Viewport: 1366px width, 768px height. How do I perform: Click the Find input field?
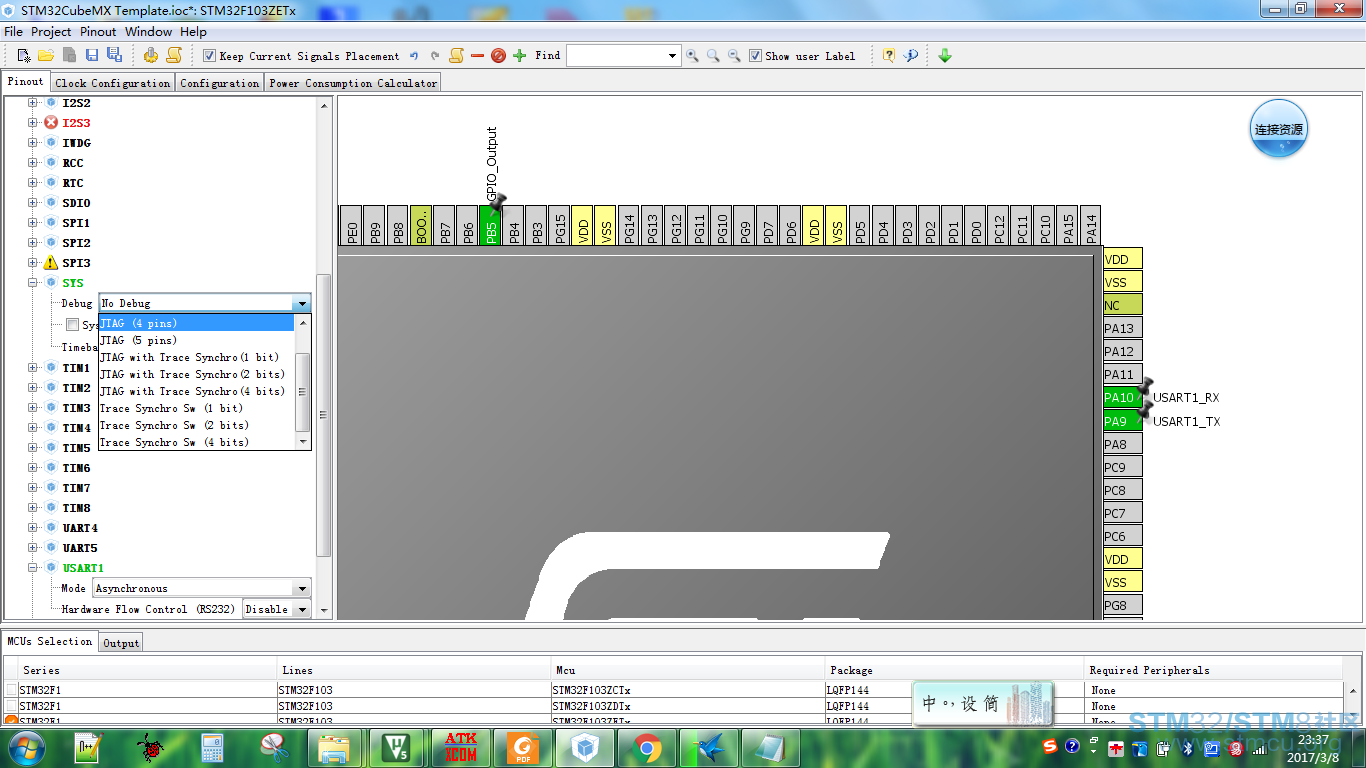tap(616, 56)
